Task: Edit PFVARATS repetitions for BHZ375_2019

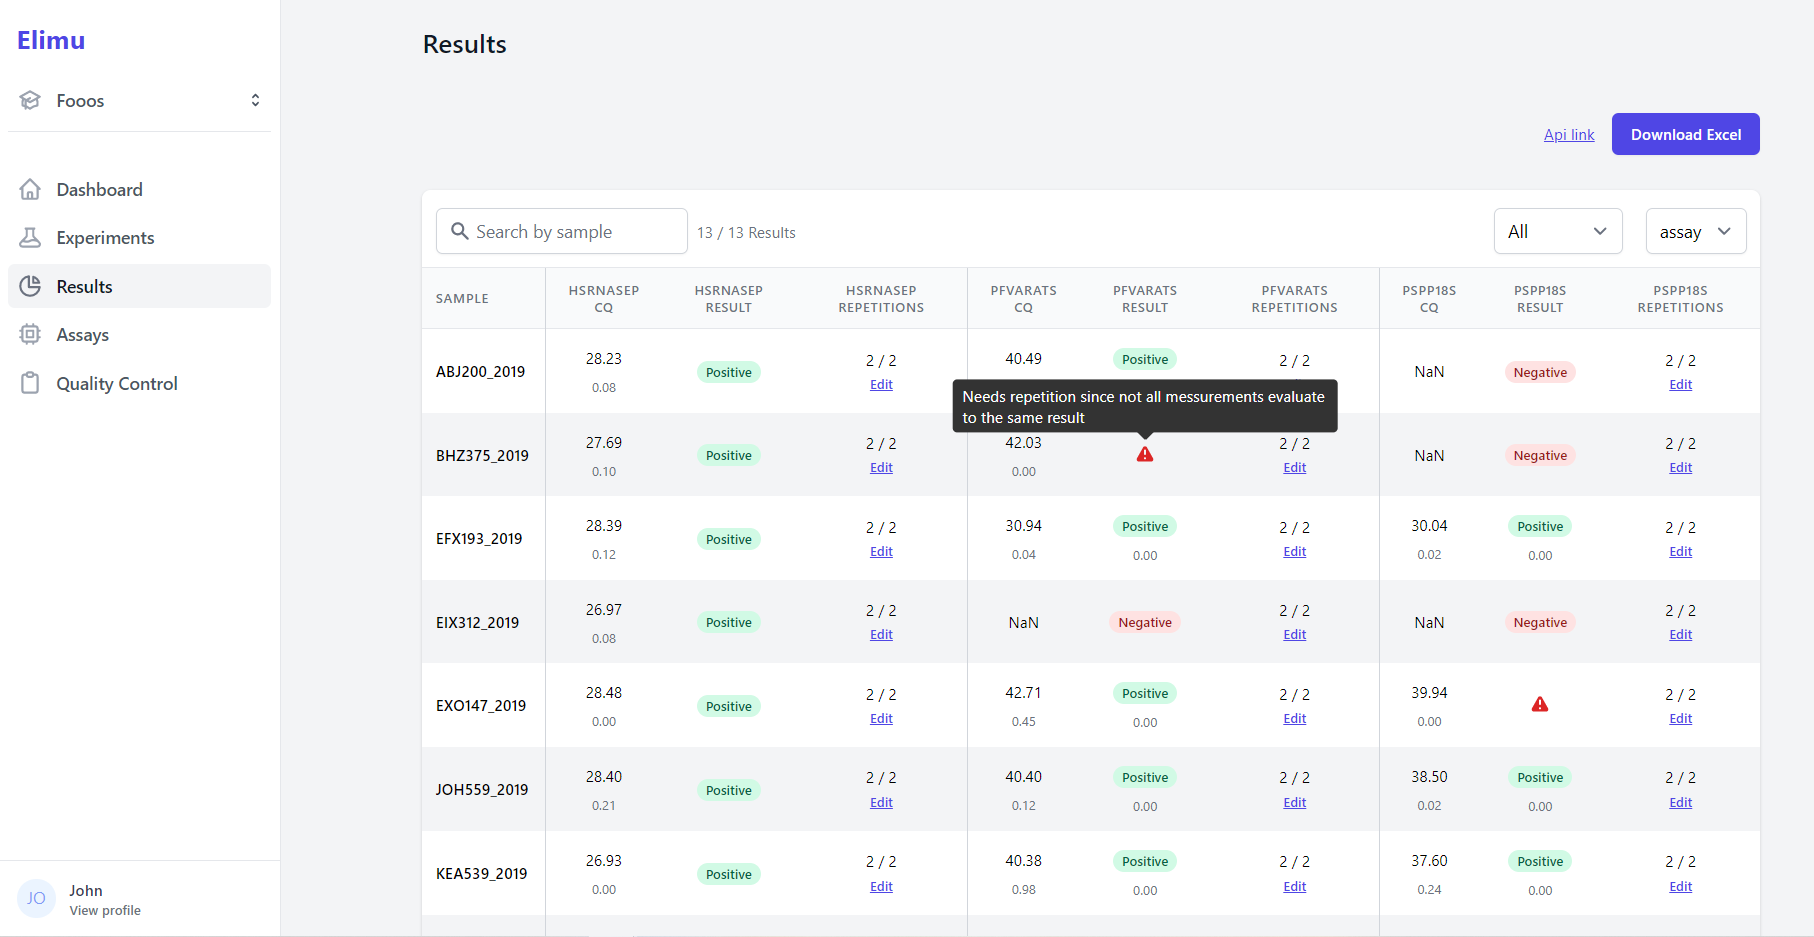Action: [x=1295, y=468]
